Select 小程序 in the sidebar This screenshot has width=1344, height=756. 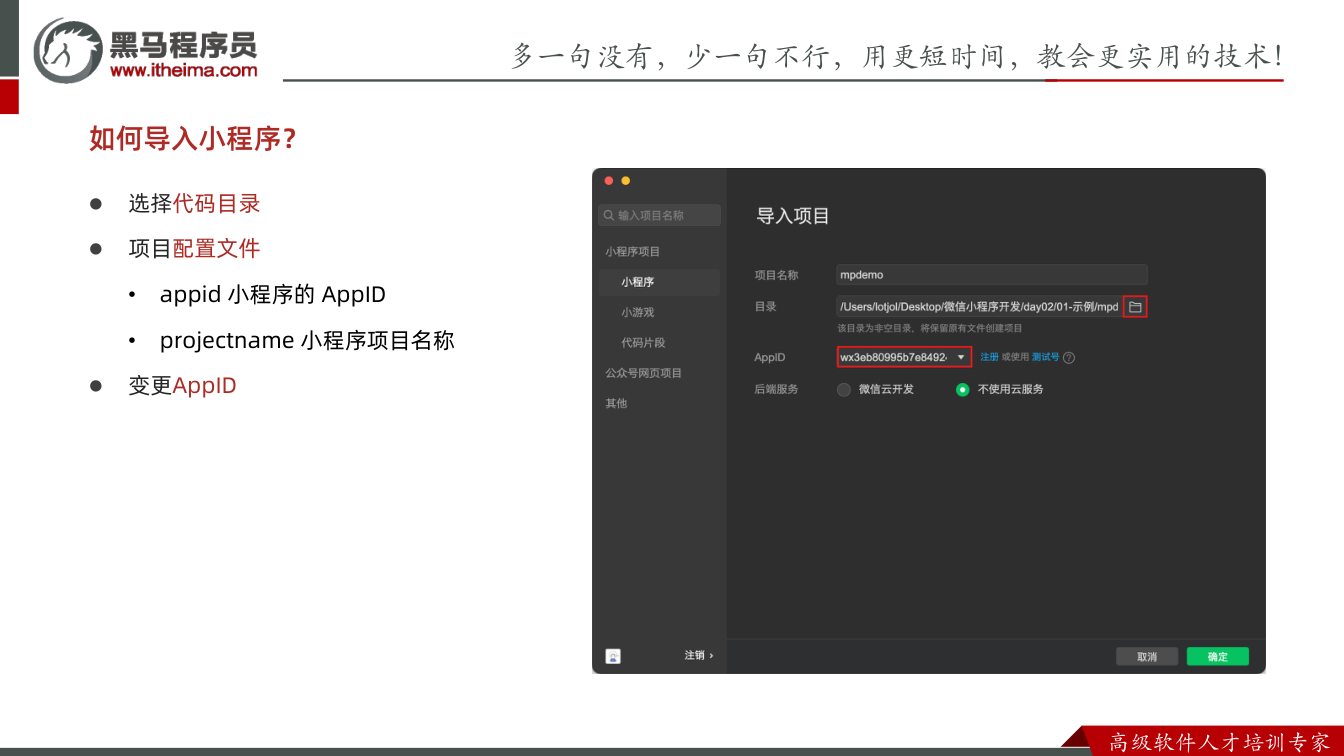click(x=658, y=282)
